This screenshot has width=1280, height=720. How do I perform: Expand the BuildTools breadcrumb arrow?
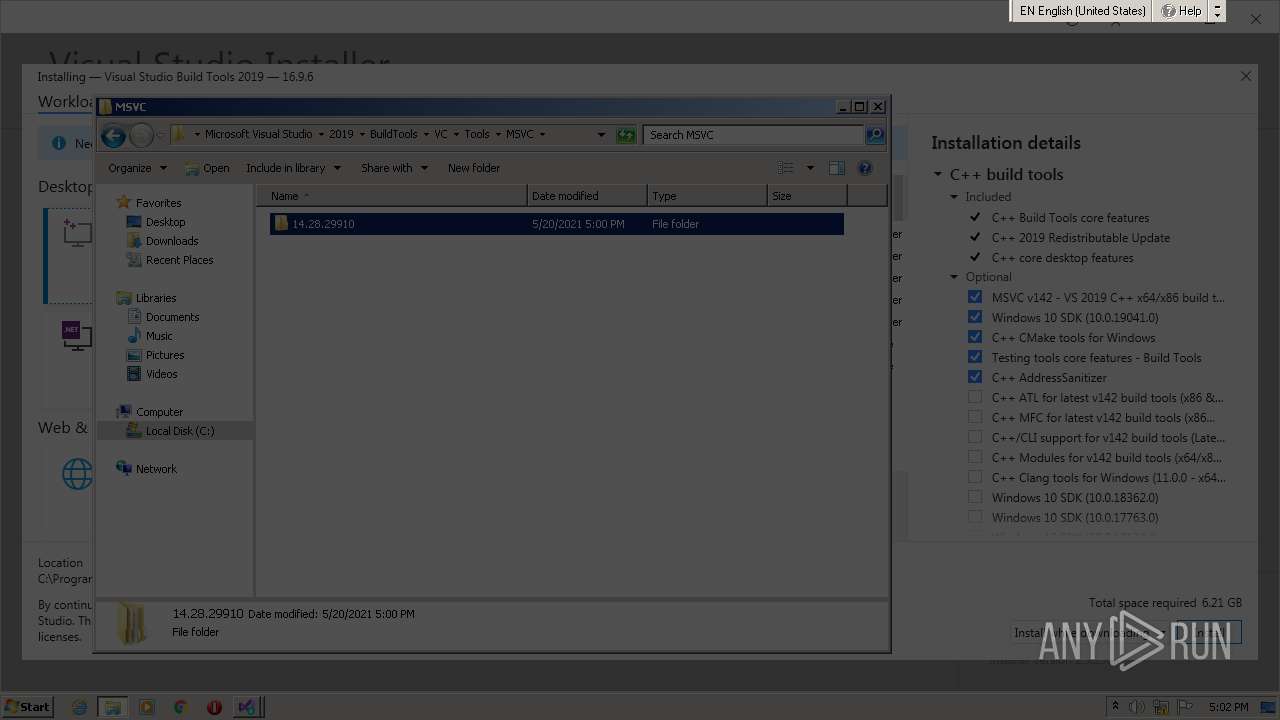[426, 135]
